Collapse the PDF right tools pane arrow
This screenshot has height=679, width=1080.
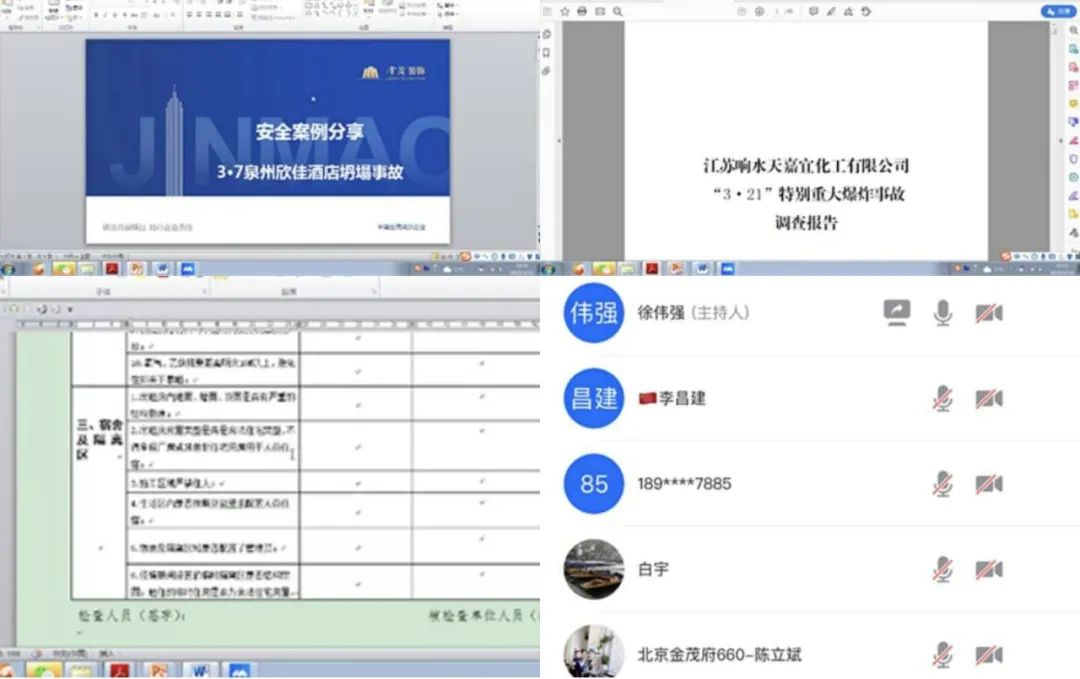coord(1061,140)
